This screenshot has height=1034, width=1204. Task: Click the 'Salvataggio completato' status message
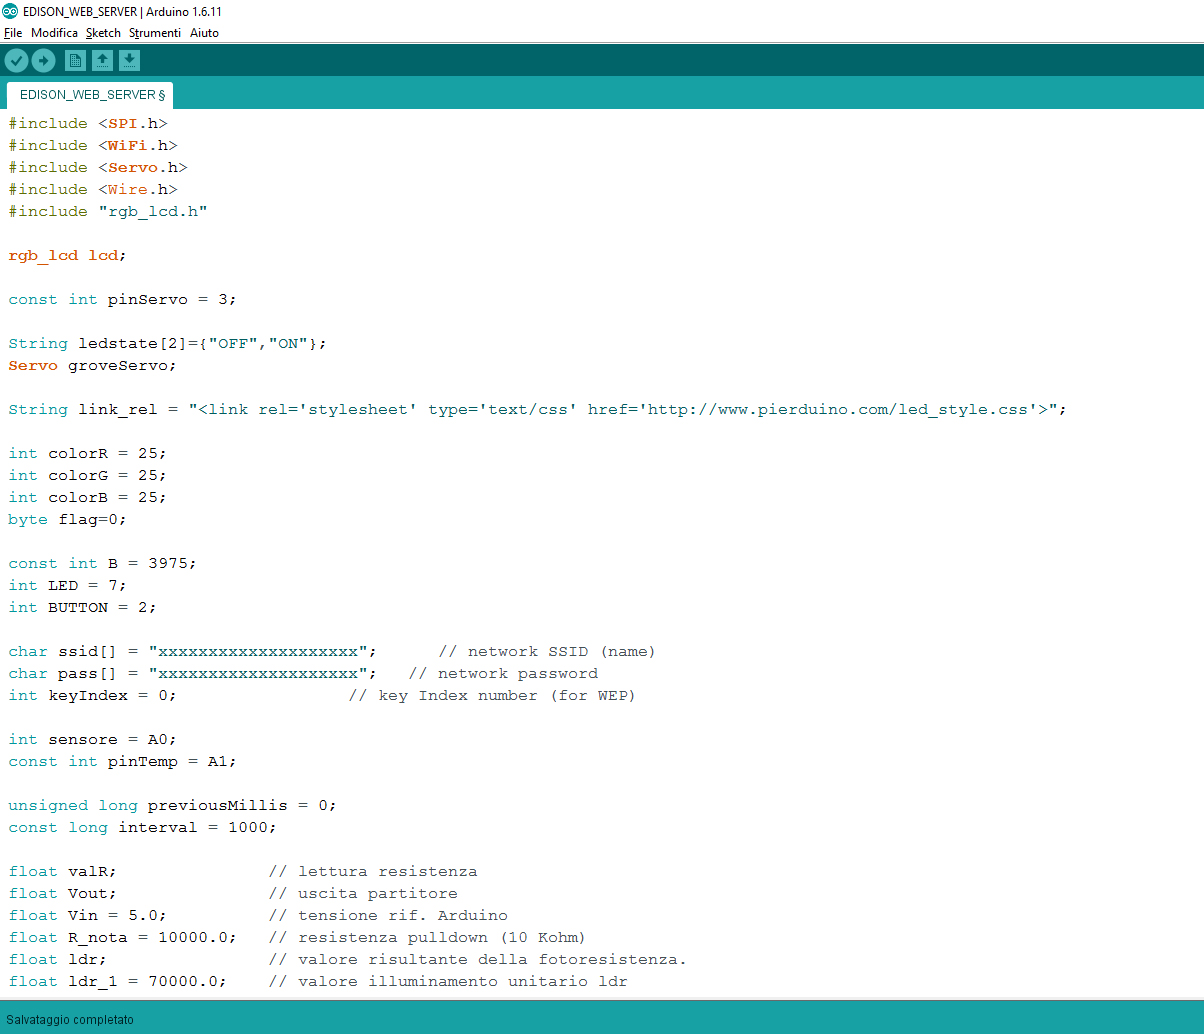pyautogui.click(x=70, y=1020)
